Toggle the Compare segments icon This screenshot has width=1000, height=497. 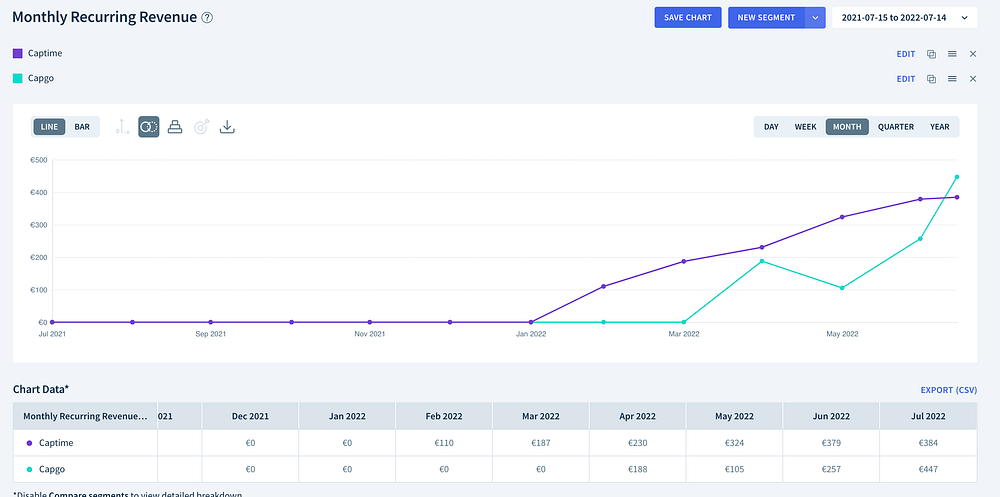pos(148,127)
